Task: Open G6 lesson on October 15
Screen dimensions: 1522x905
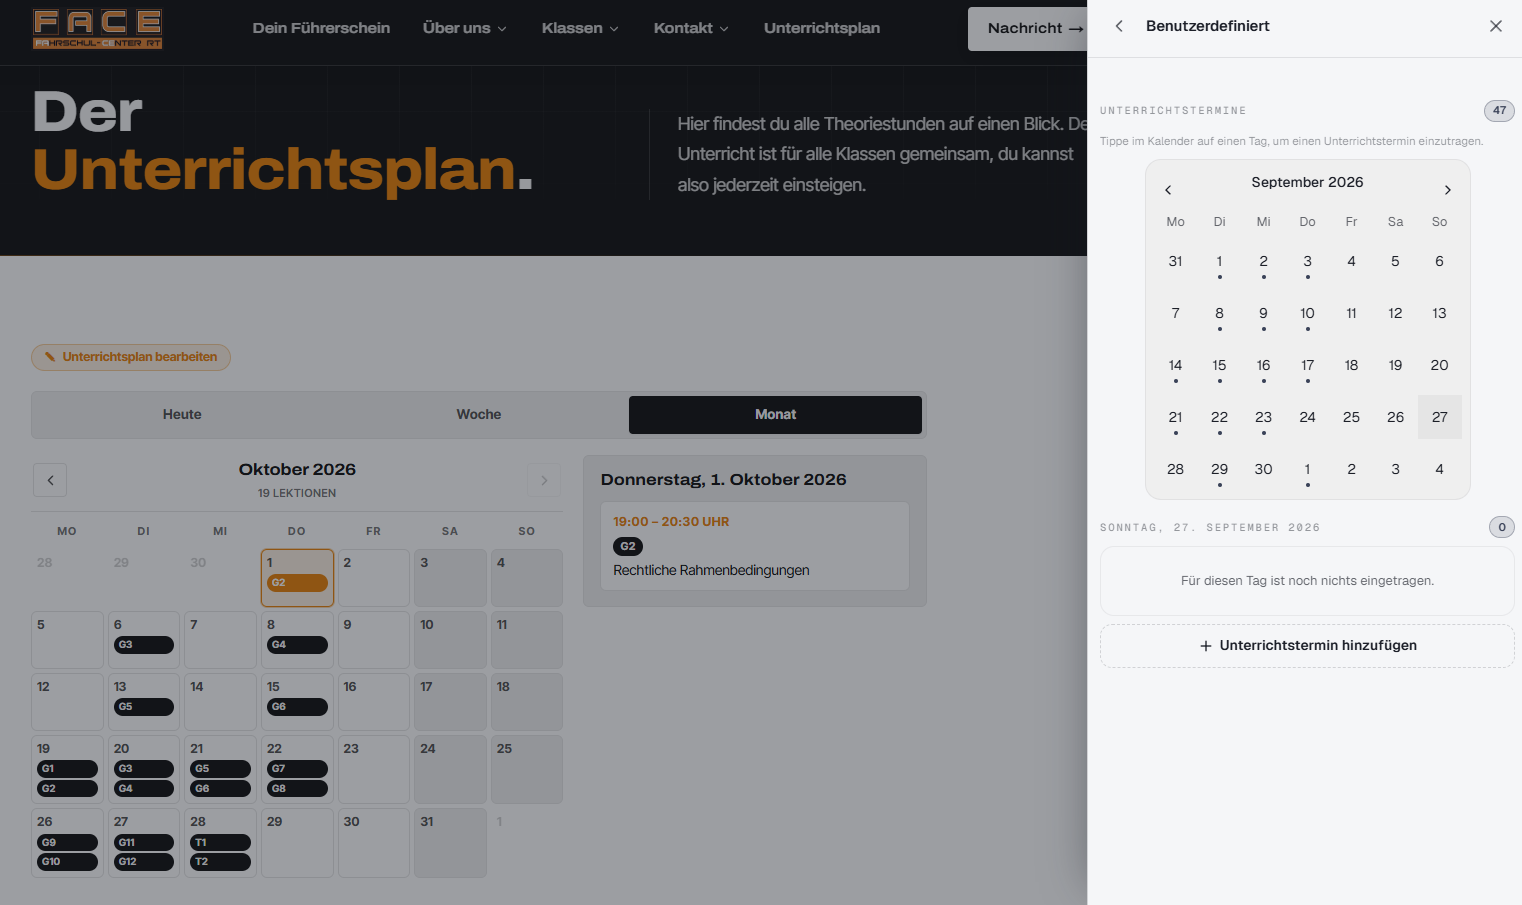Action: [x=297, y=707]
